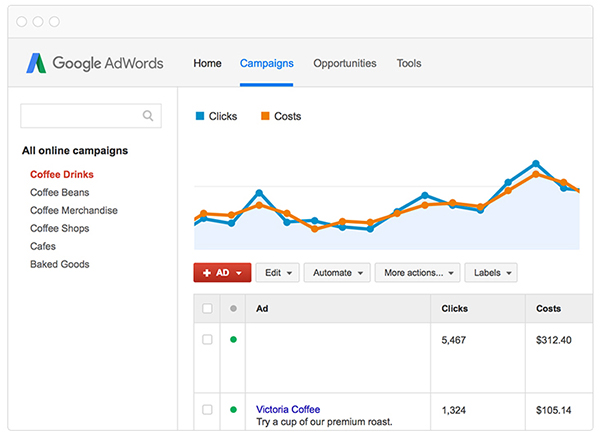The width and height of the screenshot is (600, 439).
Task: Click the orange Costs legend square
Action: pos(265,116)
